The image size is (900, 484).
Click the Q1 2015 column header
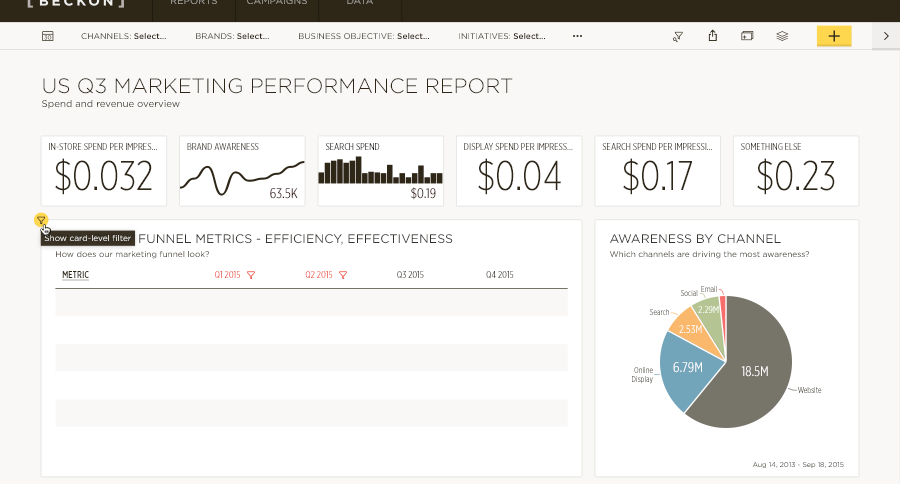[227, 275]
